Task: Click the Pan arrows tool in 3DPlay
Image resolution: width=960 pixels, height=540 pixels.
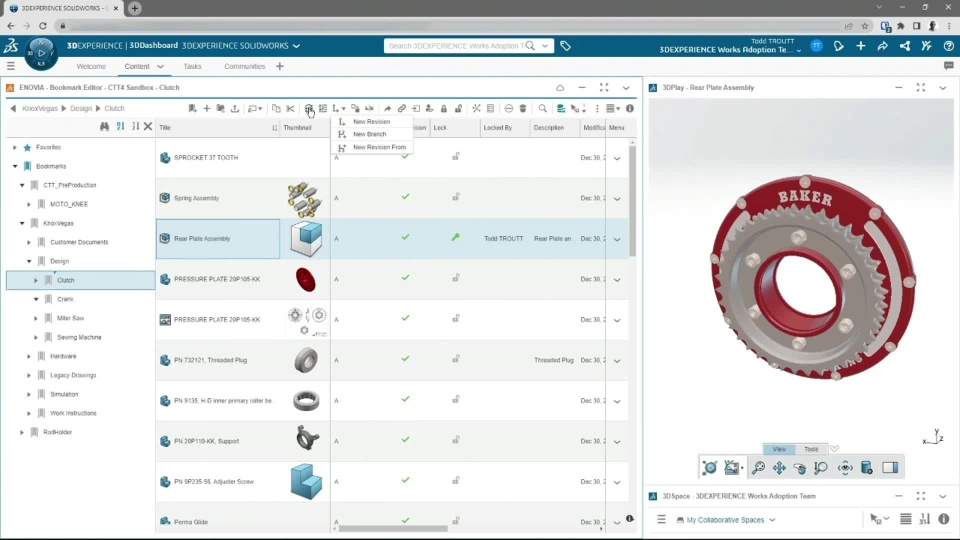Action: coord(779,468)
